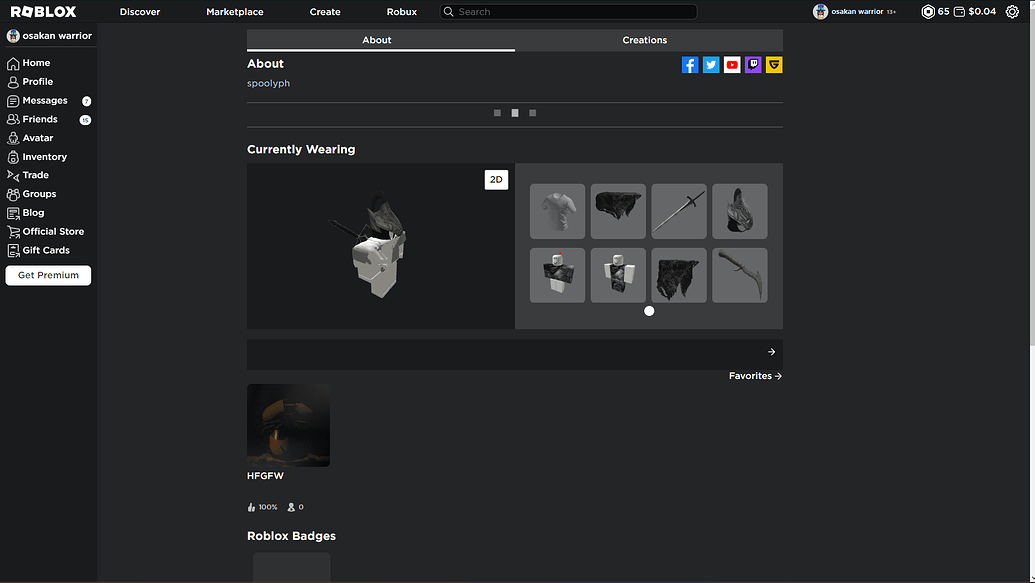Click the $0.04 wallet credit icon
Viewport: 1035px width, 583px height.
point(959,12)
